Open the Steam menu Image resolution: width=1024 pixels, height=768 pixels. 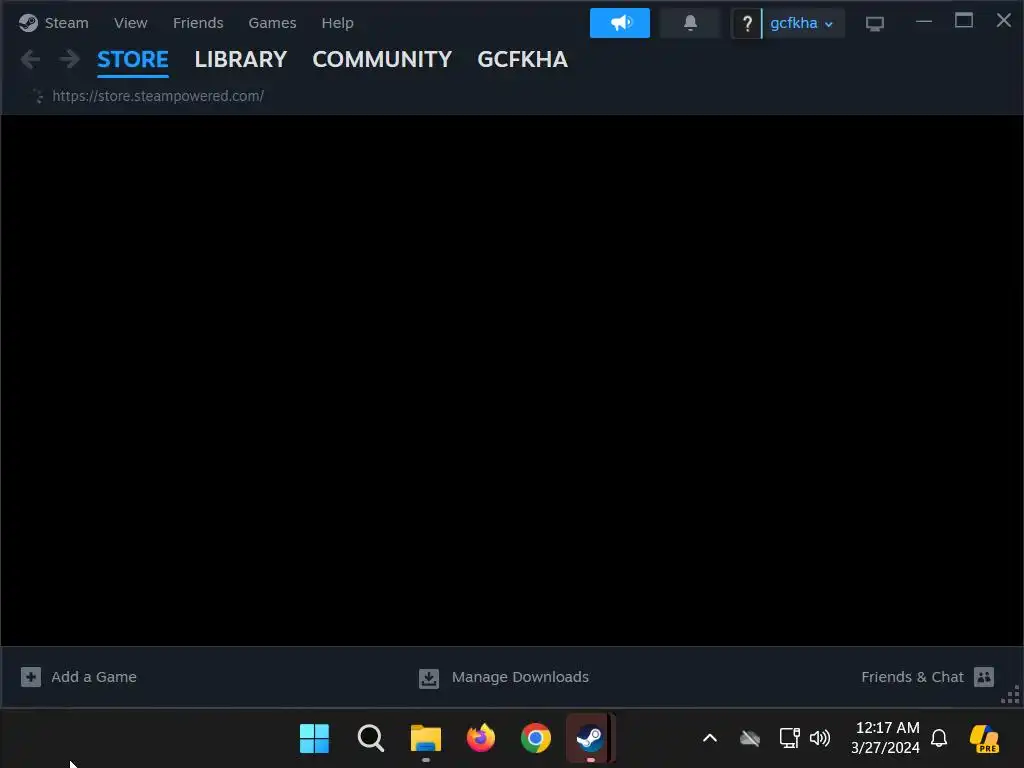pyautogui.click(x=66, y=23)
